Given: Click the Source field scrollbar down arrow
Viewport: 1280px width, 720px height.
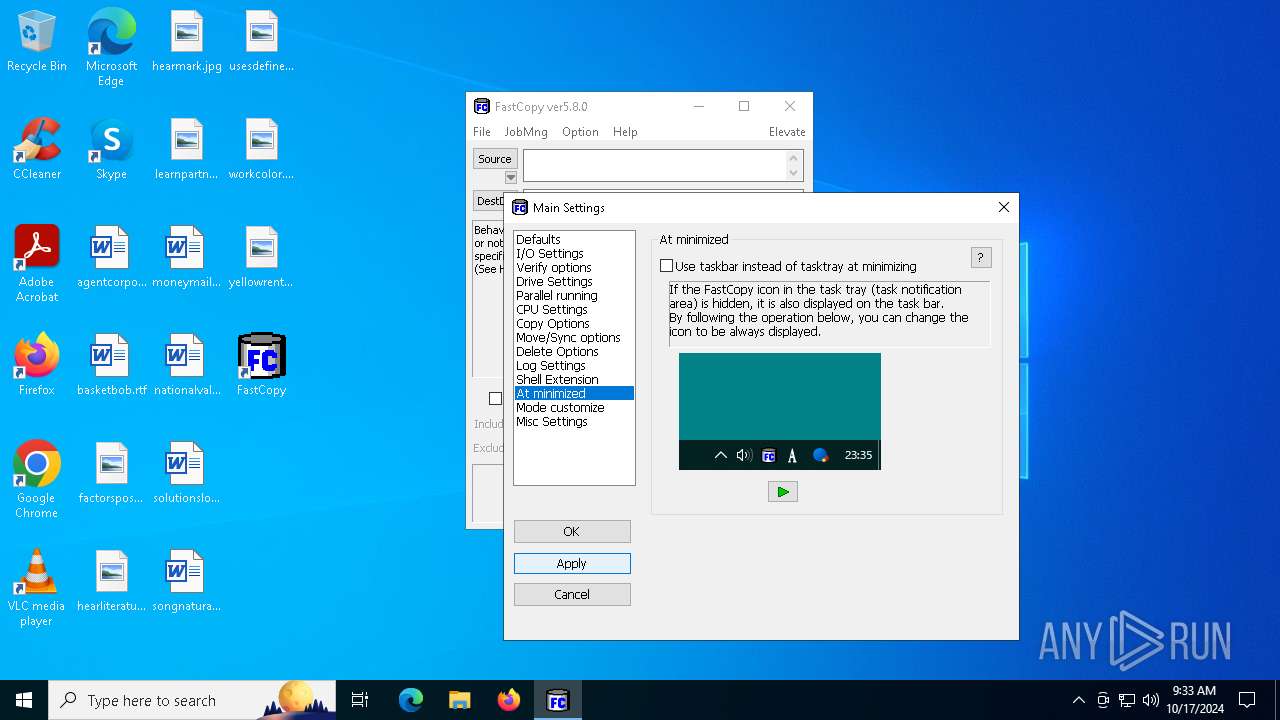Looking at the screenshot, I should pos(794,173).
